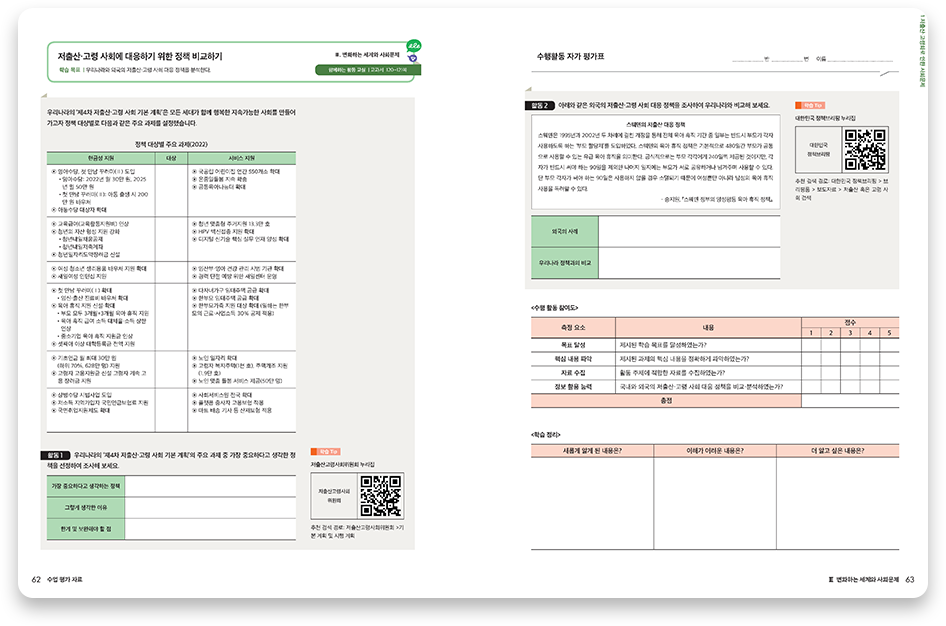Click the '가장 중요하다고 생각하는 정책' row label
The height and width of the screenshot is (626, 946).
pos(86,486)
